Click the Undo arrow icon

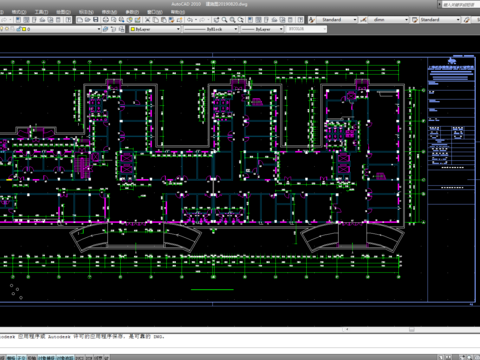[x=190, y=20]
